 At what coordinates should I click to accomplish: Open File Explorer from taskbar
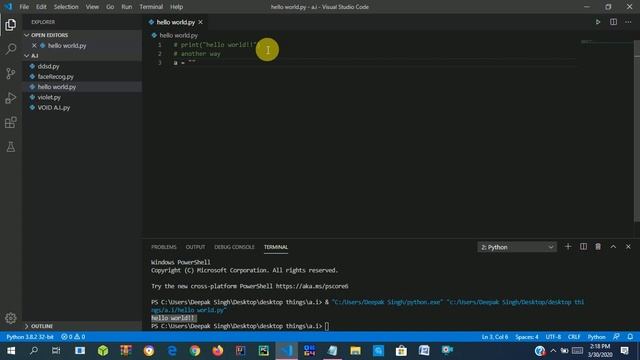(x=355, y=351)
